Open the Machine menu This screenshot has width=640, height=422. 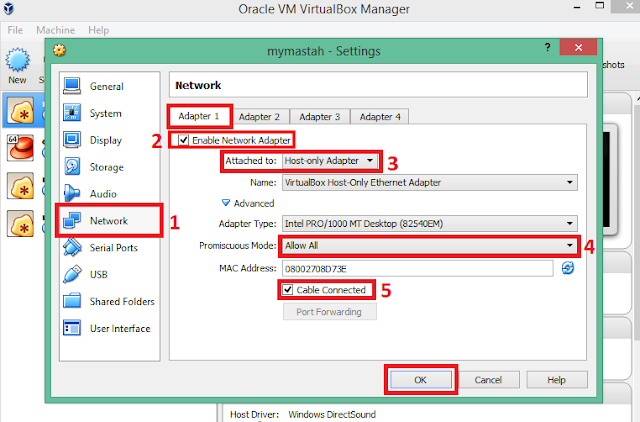56,30
